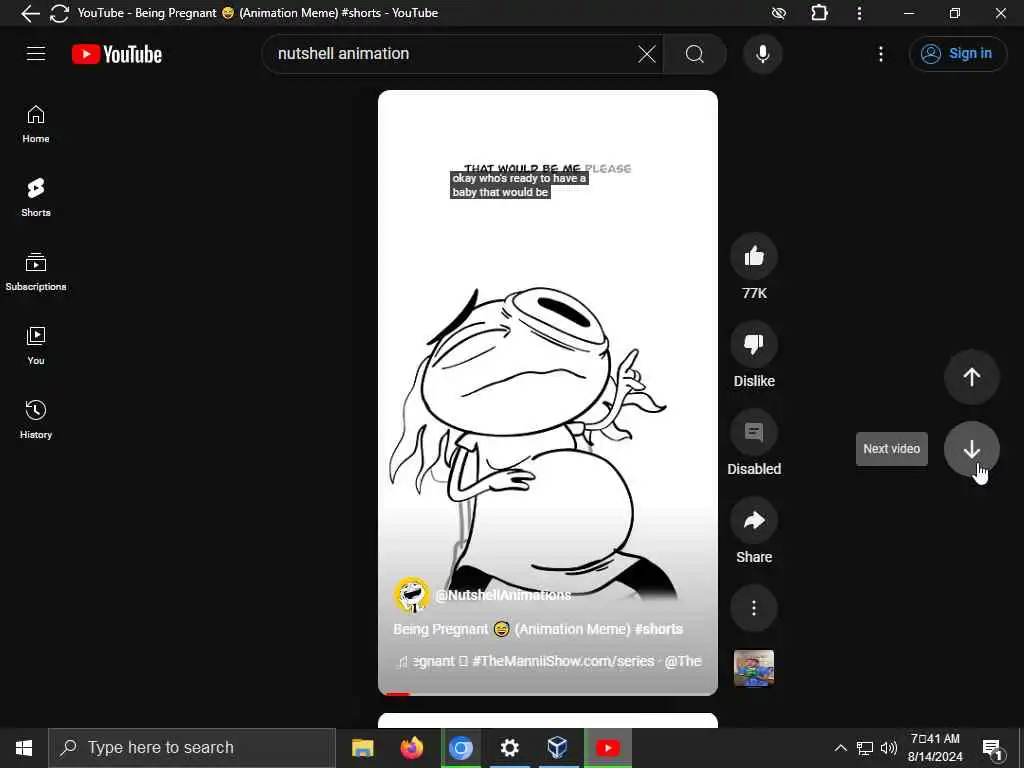Open the sound thumbnail below more actions
Image resolution: width=1024 pixels, height=768 pixels.
pyautogui.click(x=754, y=668)
